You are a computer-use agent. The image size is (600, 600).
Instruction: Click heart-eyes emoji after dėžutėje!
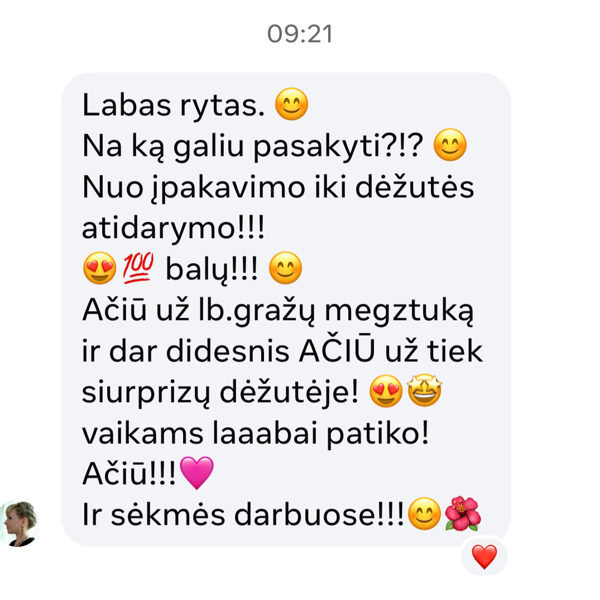click(386, 391)
